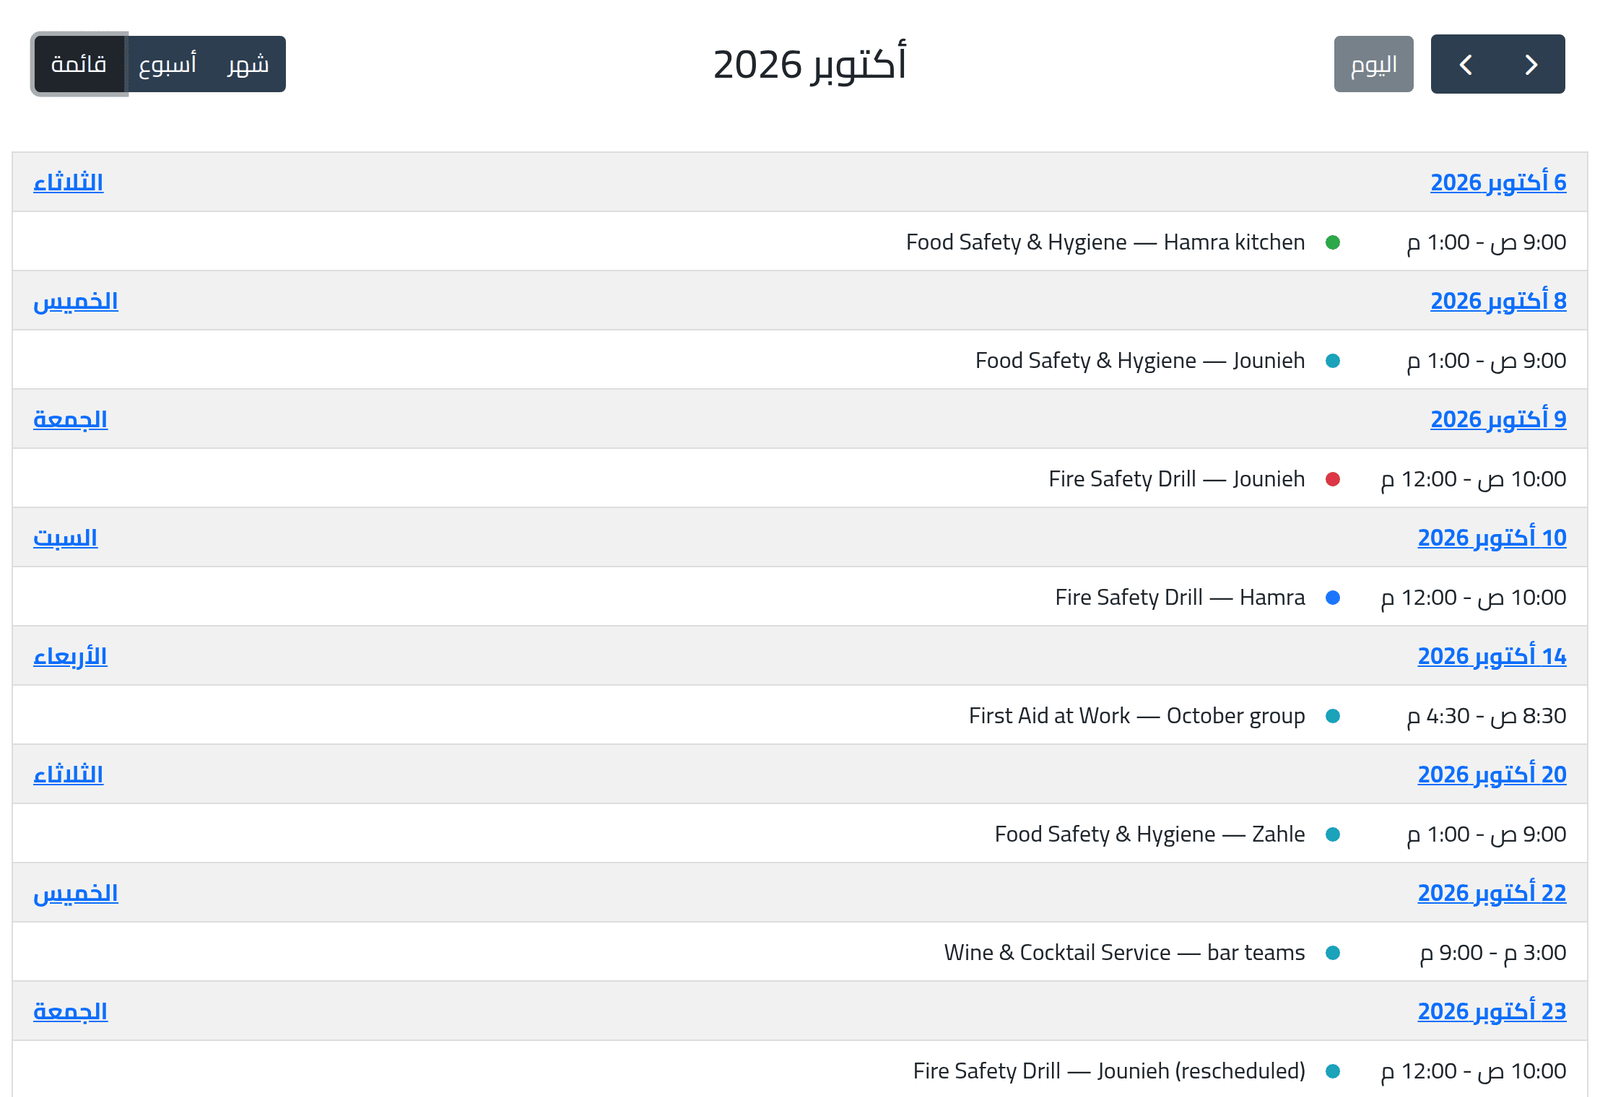This screenshot has width=1600, height=1097.
Task: Click الخميس link in 8 October header
Action: 75,301
